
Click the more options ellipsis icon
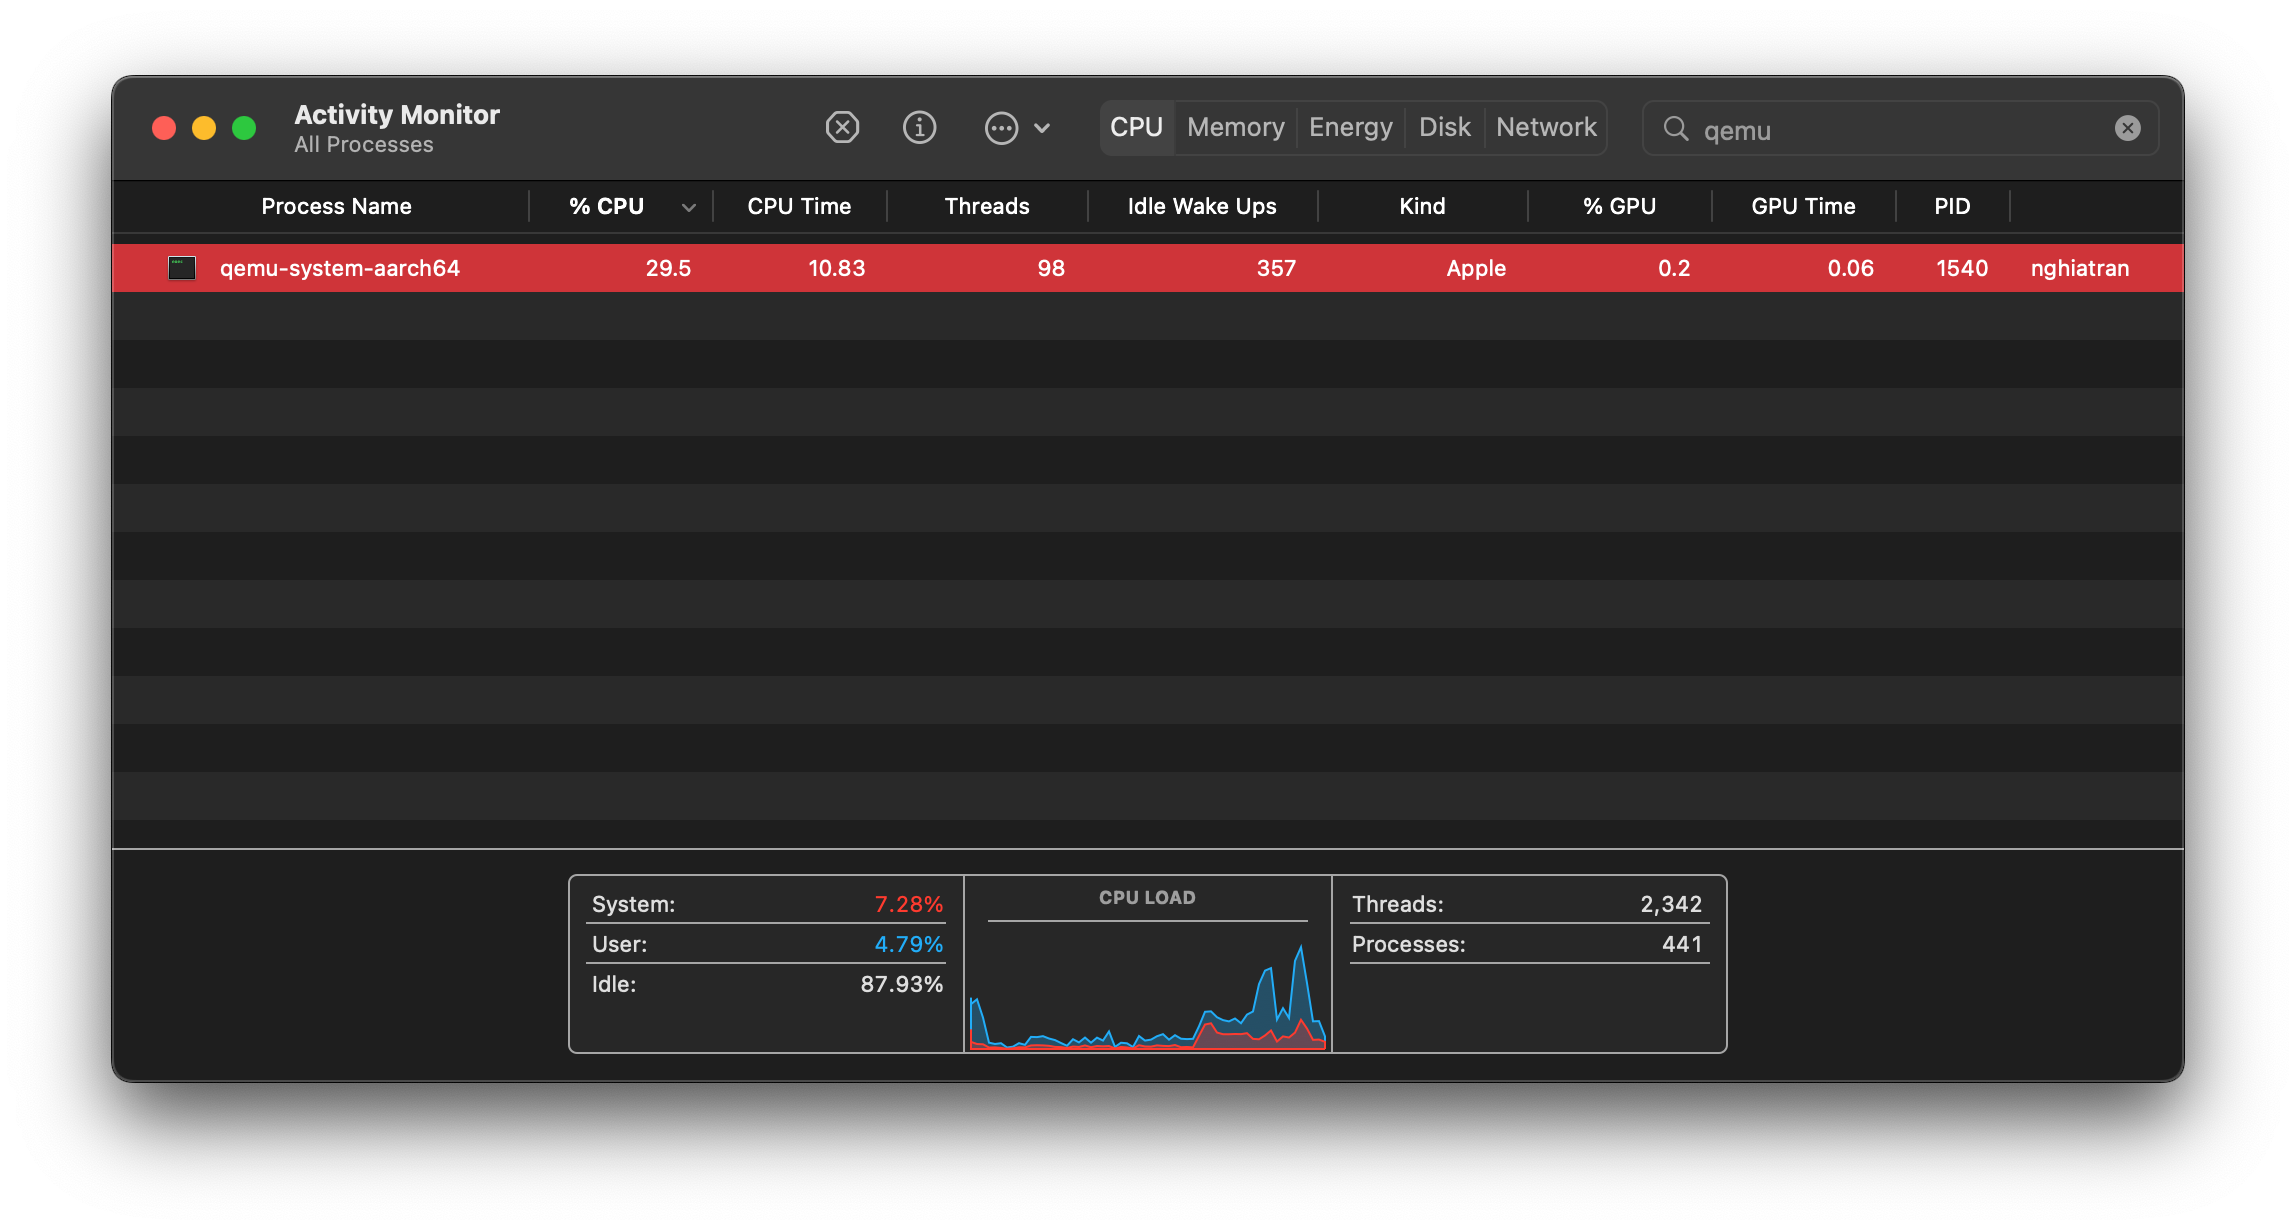coord(1000,128)
